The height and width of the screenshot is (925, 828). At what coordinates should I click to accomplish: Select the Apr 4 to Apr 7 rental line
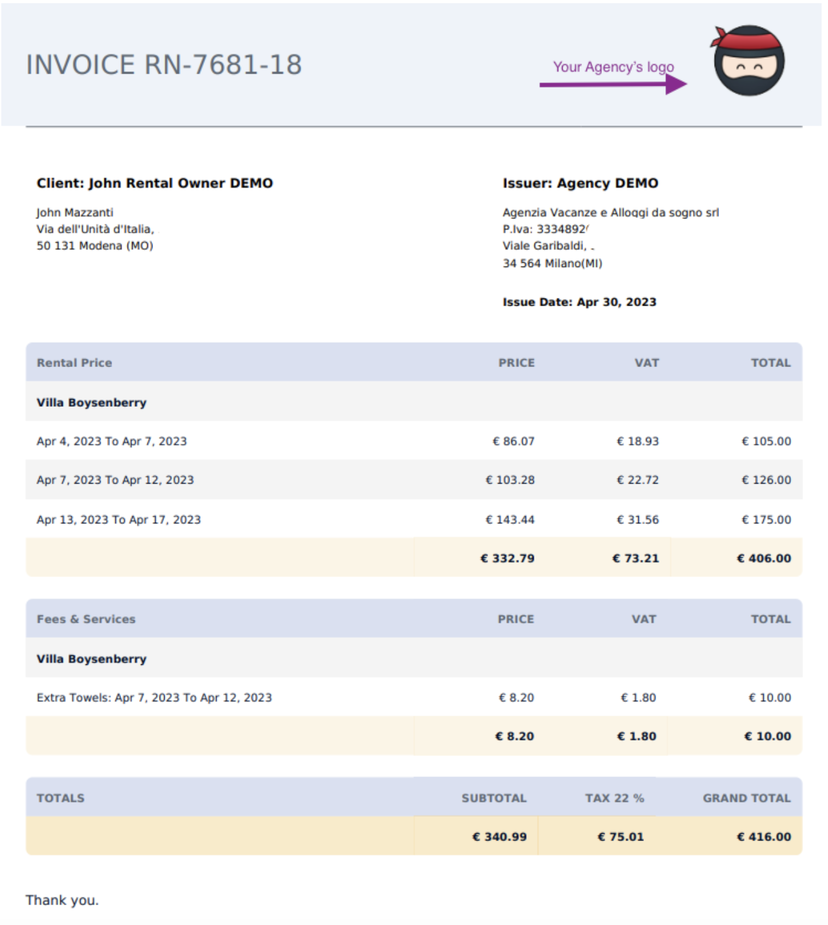click(x=117, y=441)
